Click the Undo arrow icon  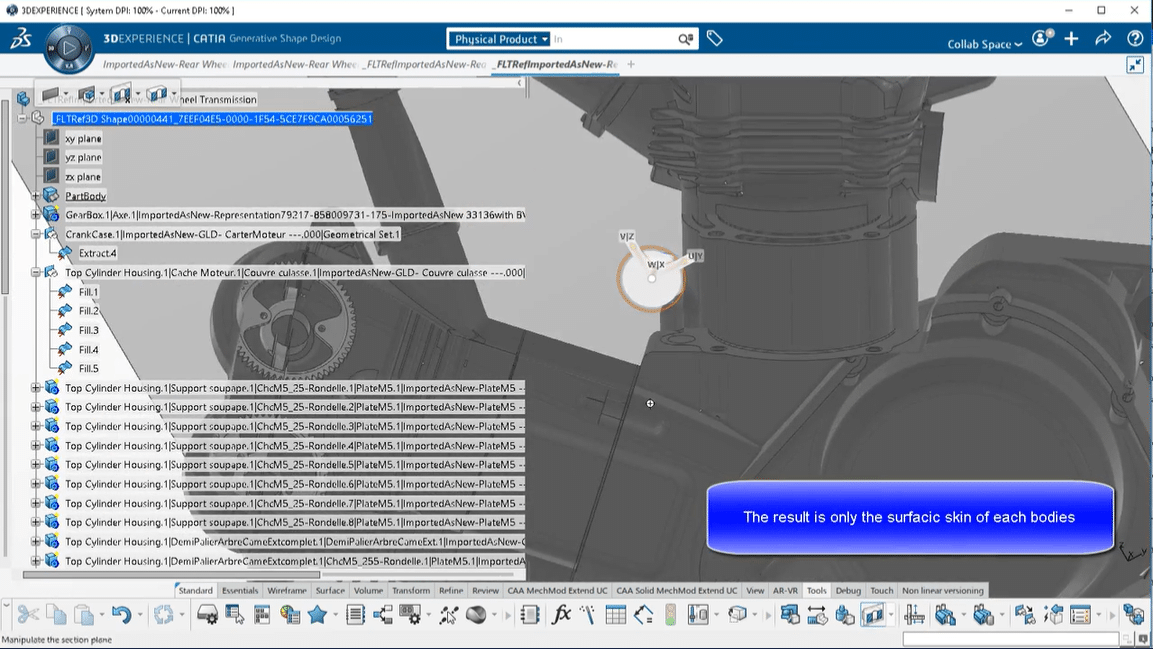[121, 614]
